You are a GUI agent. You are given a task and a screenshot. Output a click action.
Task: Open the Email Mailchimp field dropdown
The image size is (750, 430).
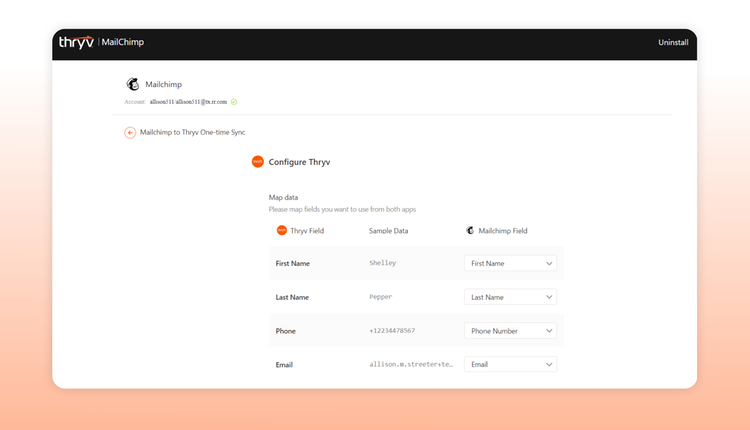click(510, 364)
